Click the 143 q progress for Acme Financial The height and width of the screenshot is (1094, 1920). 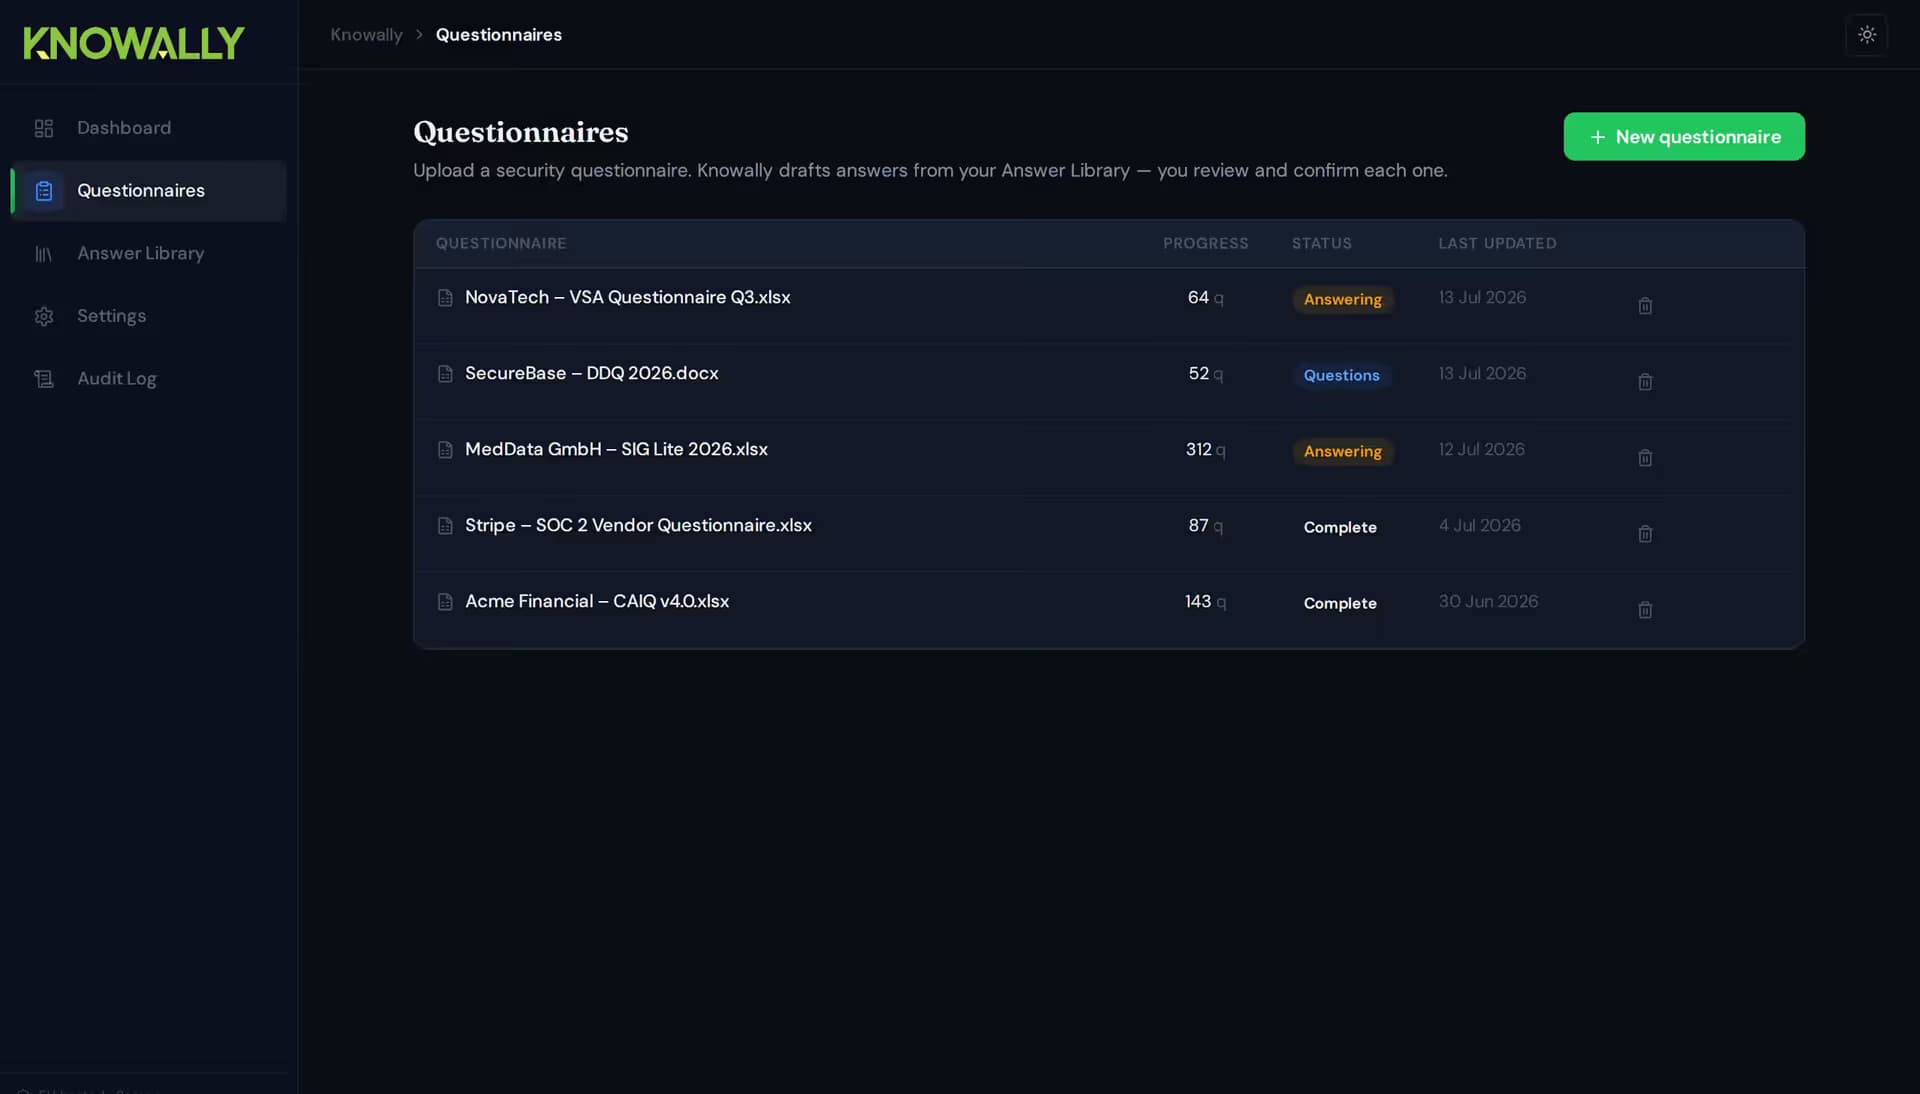[x=1205, y=602]
